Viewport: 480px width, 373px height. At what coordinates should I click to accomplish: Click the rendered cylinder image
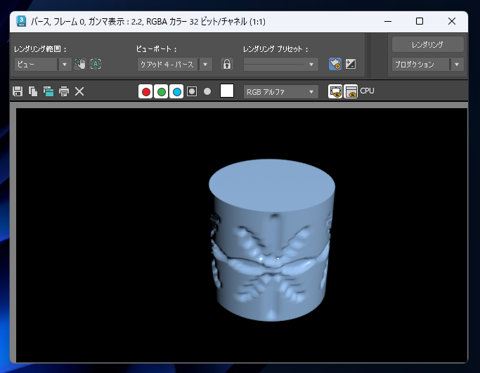pos(272,240)
